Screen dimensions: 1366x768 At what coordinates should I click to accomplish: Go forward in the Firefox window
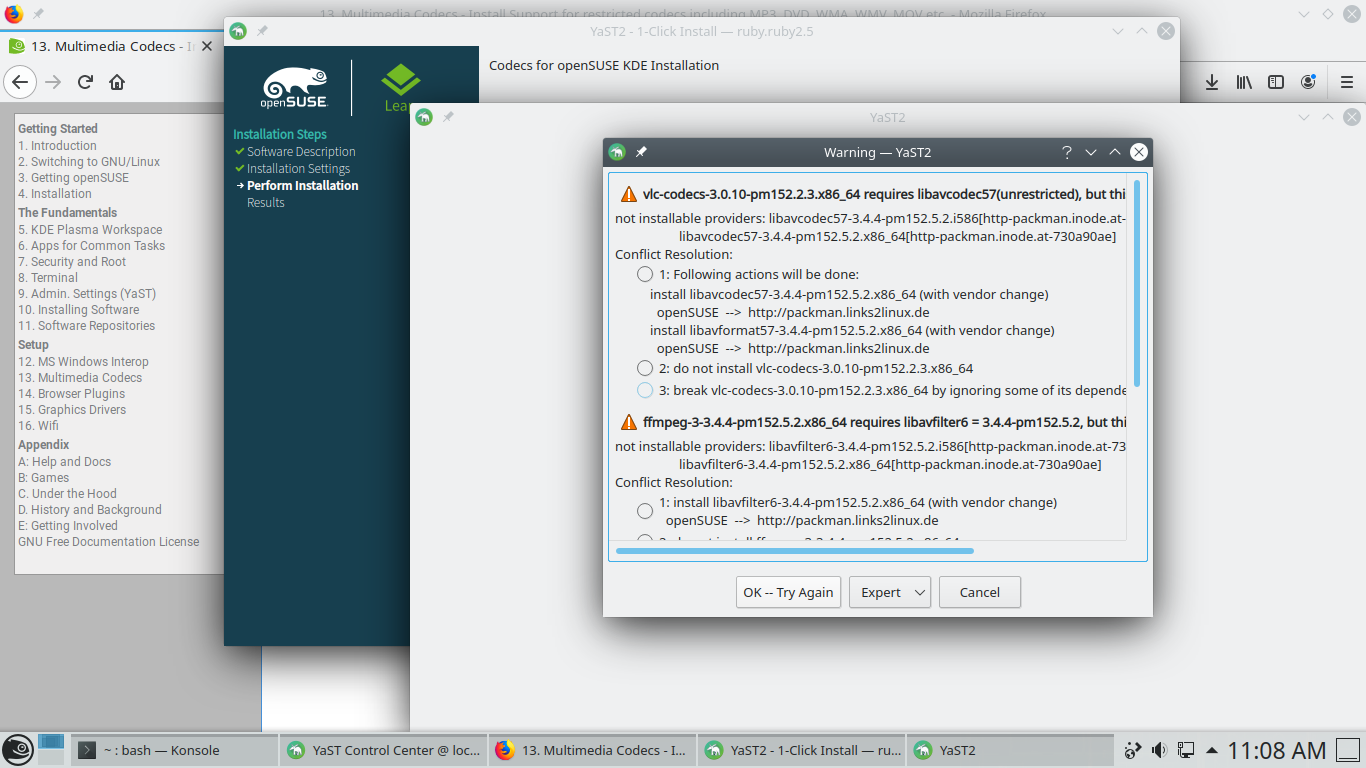click(54, 82)
